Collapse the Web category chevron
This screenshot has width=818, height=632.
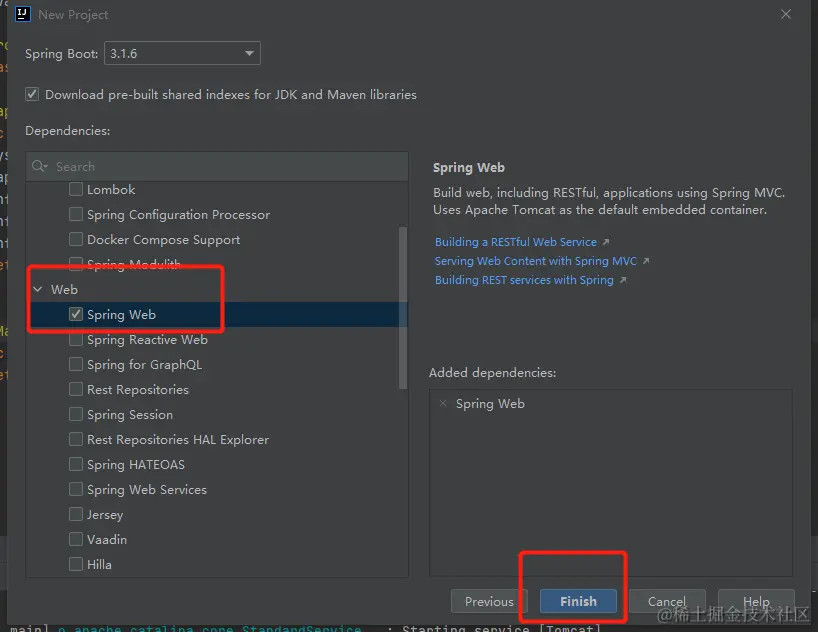(x=38, y=289)
